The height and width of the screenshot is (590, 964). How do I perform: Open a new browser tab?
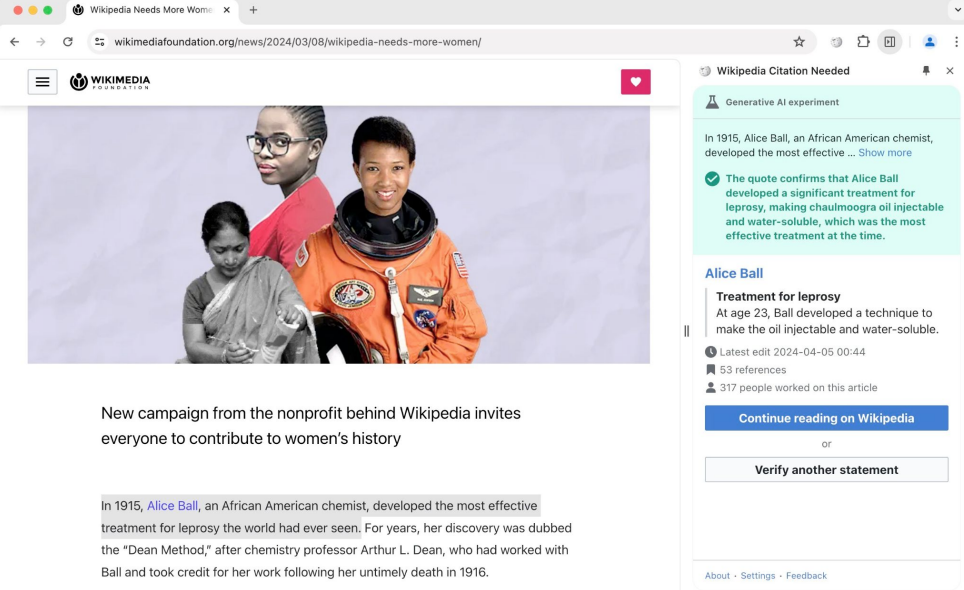253,10
